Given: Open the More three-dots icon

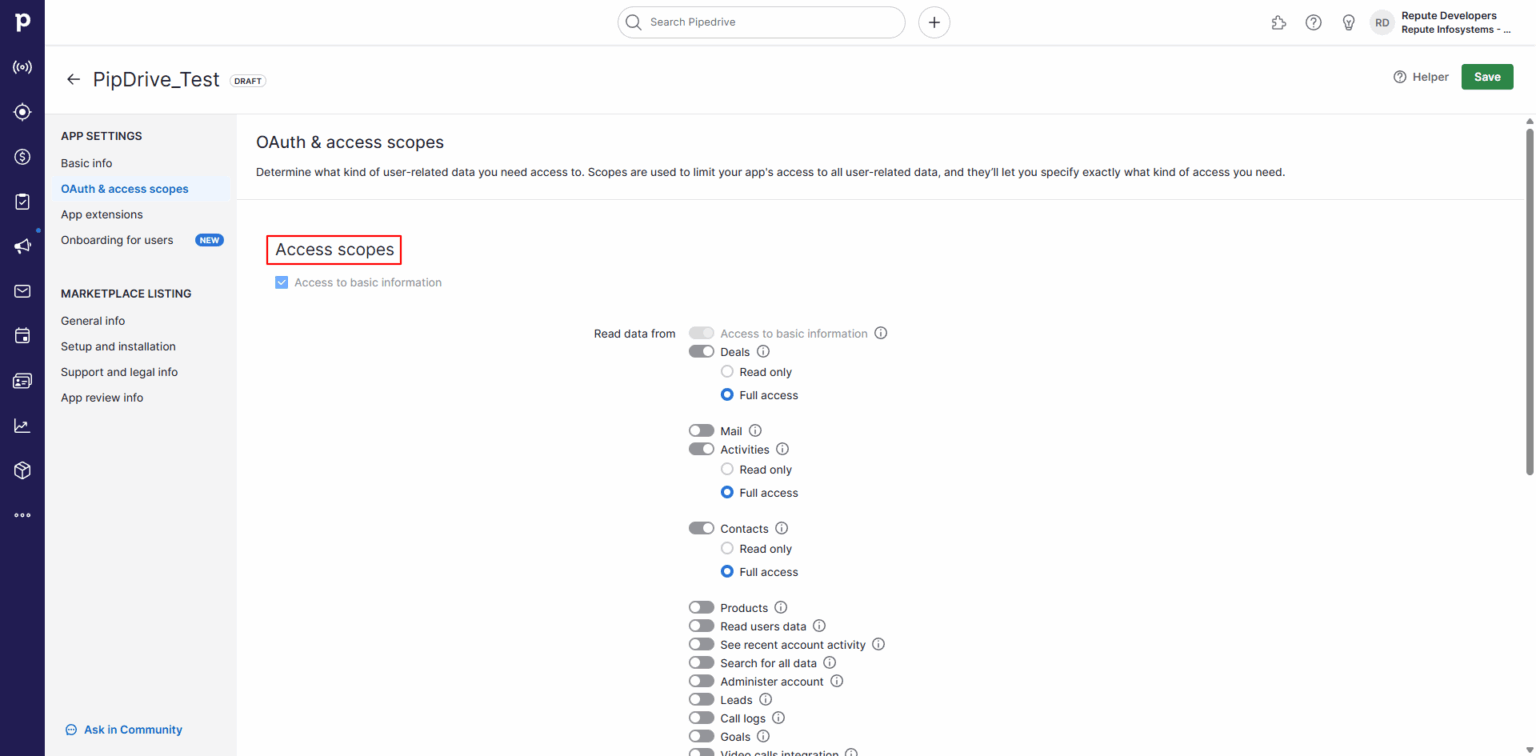Looking at the screenshot, I should coord(22,515).
